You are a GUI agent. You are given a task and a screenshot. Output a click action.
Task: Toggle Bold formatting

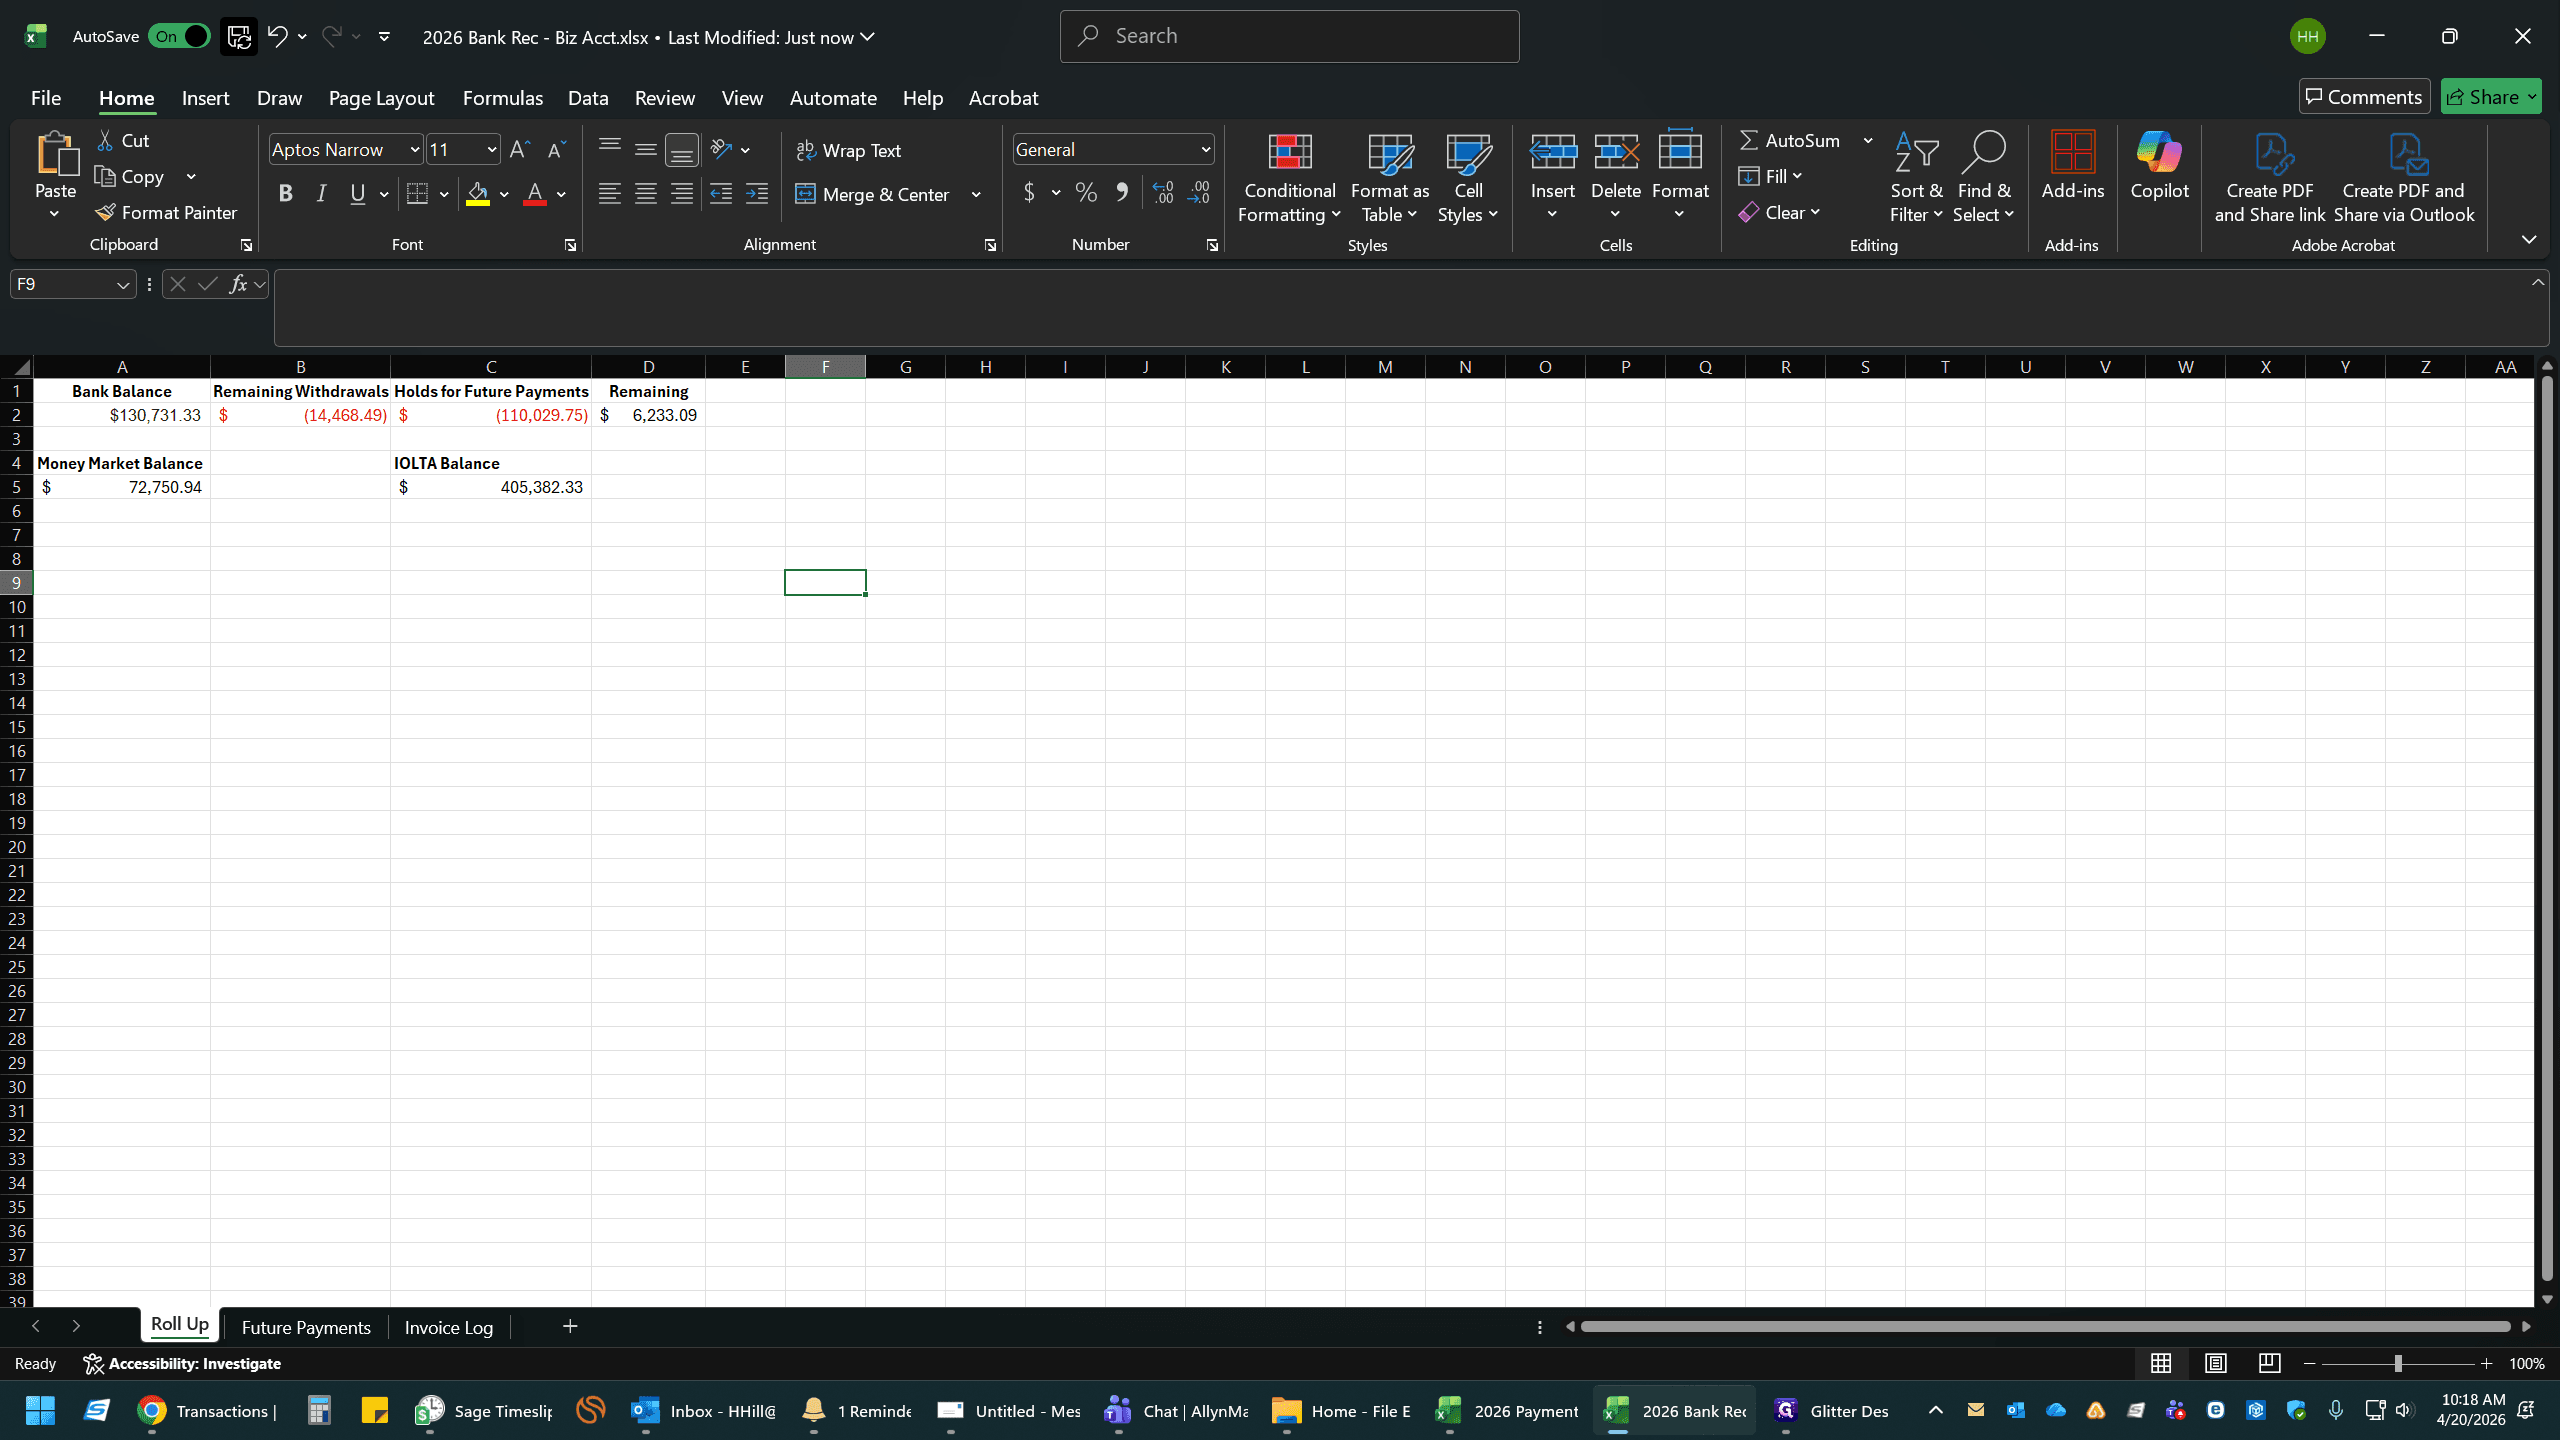click(285, 194)
